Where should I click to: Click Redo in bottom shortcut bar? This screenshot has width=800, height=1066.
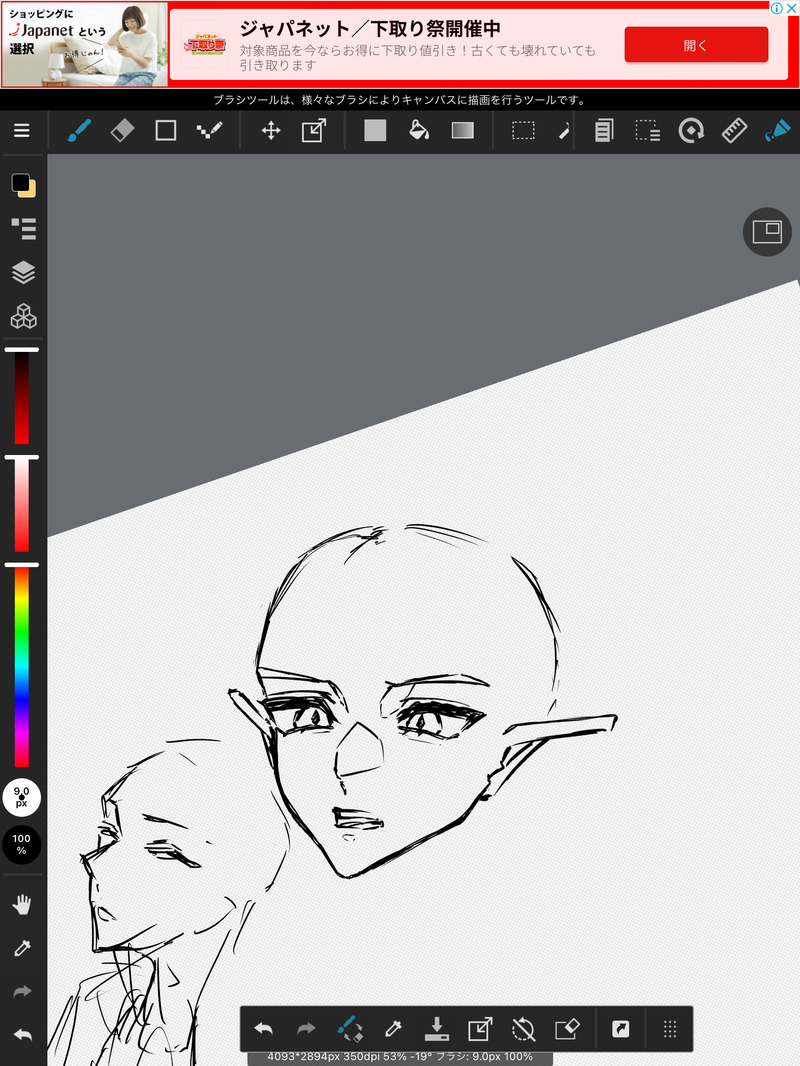click(x=307, y=1029)
